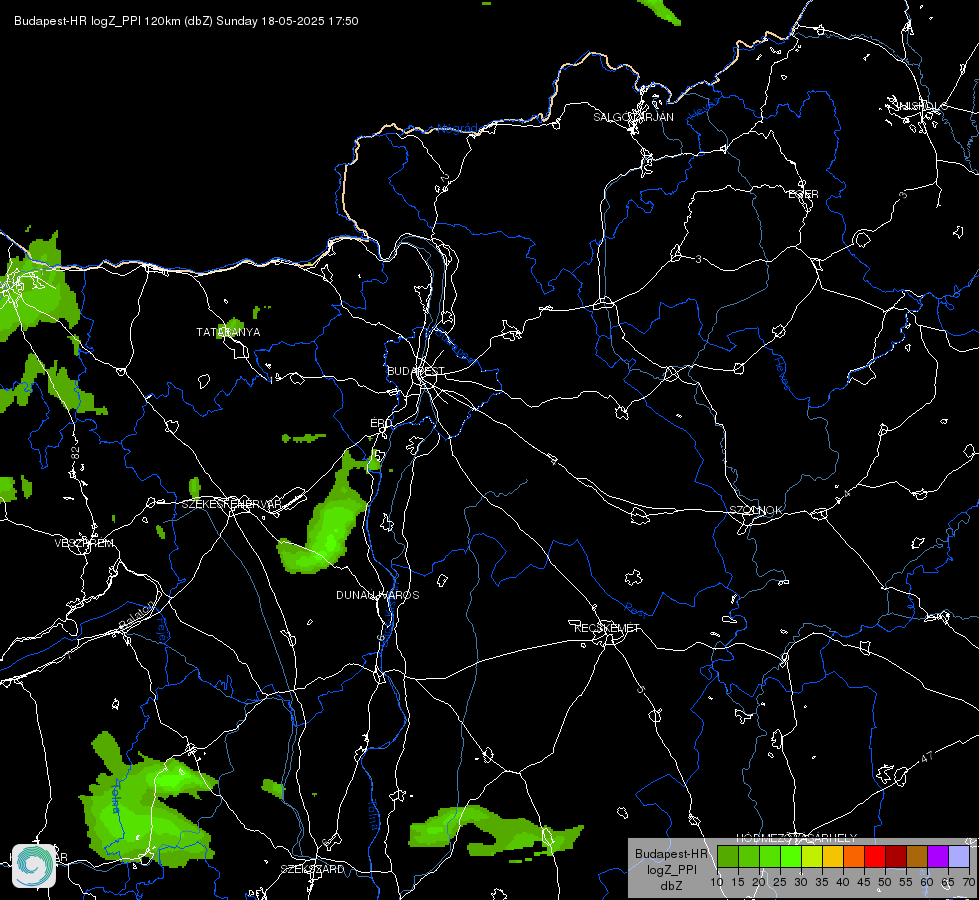Click the HODMEZOVASARHELY city label
This screenshot has width=979, height=900.
797,838
